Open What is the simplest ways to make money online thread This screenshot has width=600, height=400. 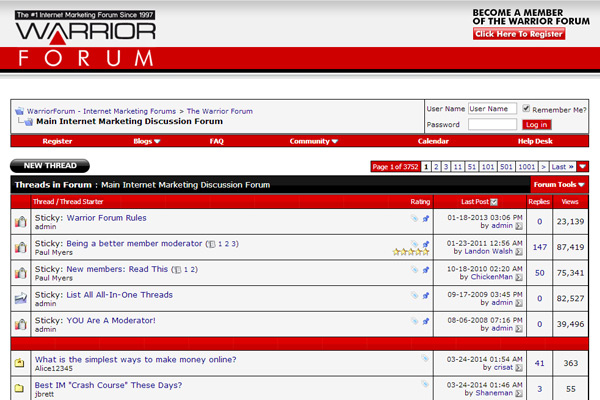coord(135,359)
